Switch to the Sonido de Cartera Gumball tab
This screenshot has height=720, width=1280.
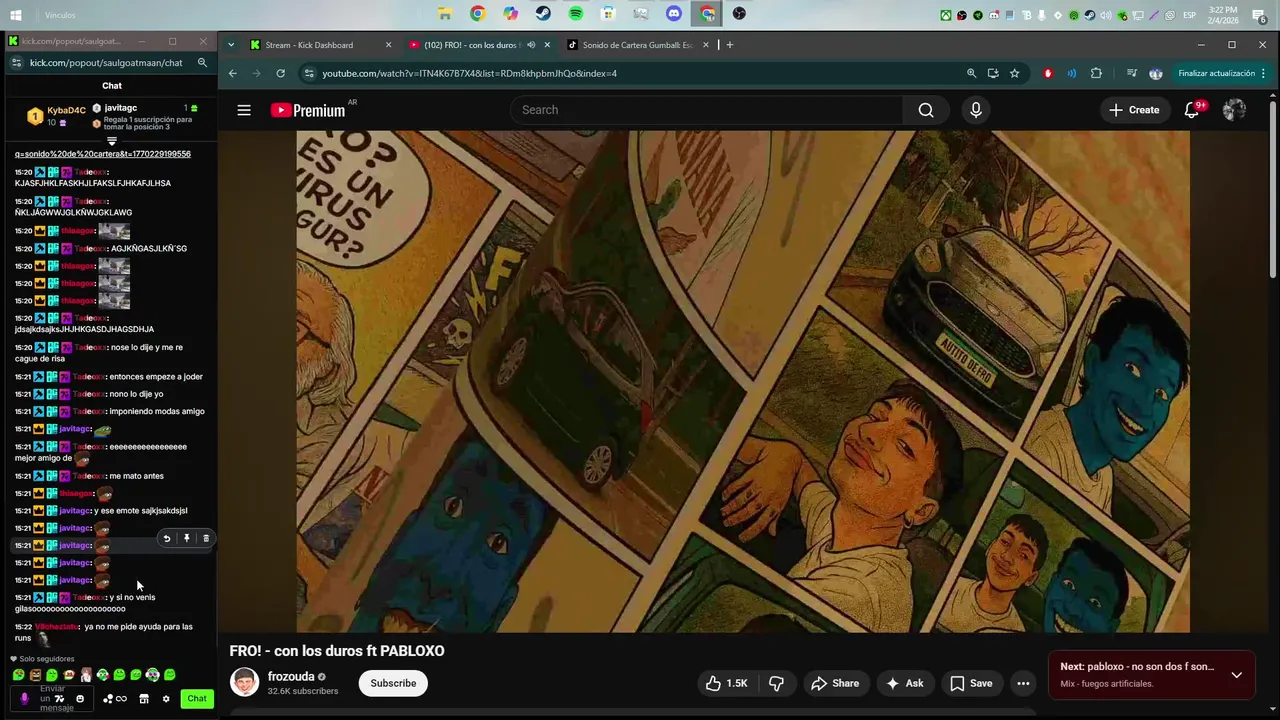(x=637, y=45)
